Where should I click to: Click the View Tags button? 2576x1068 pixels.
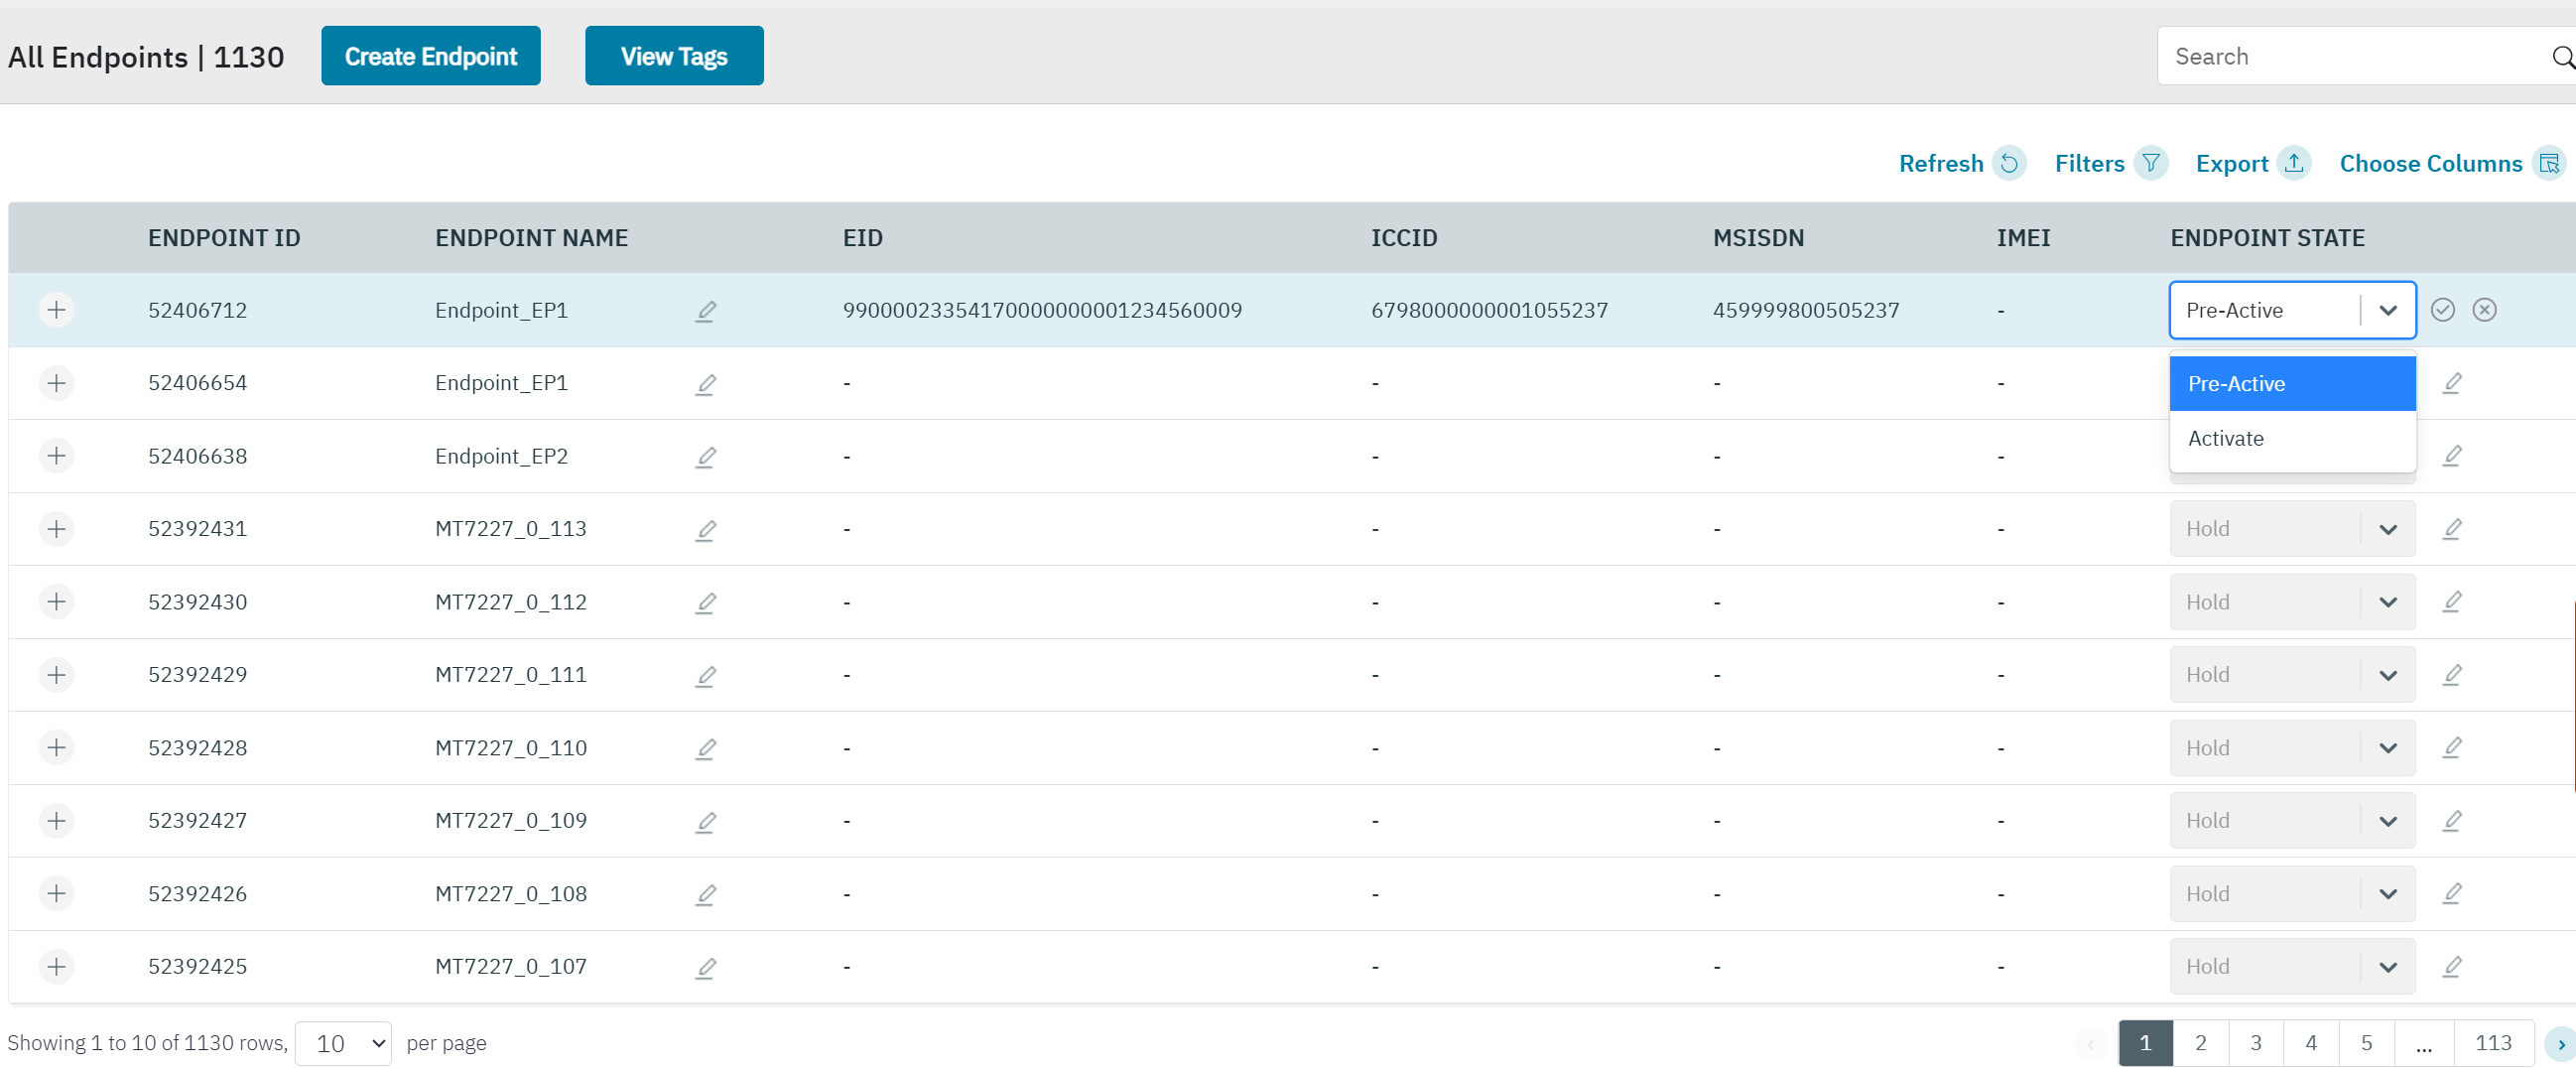673,56
